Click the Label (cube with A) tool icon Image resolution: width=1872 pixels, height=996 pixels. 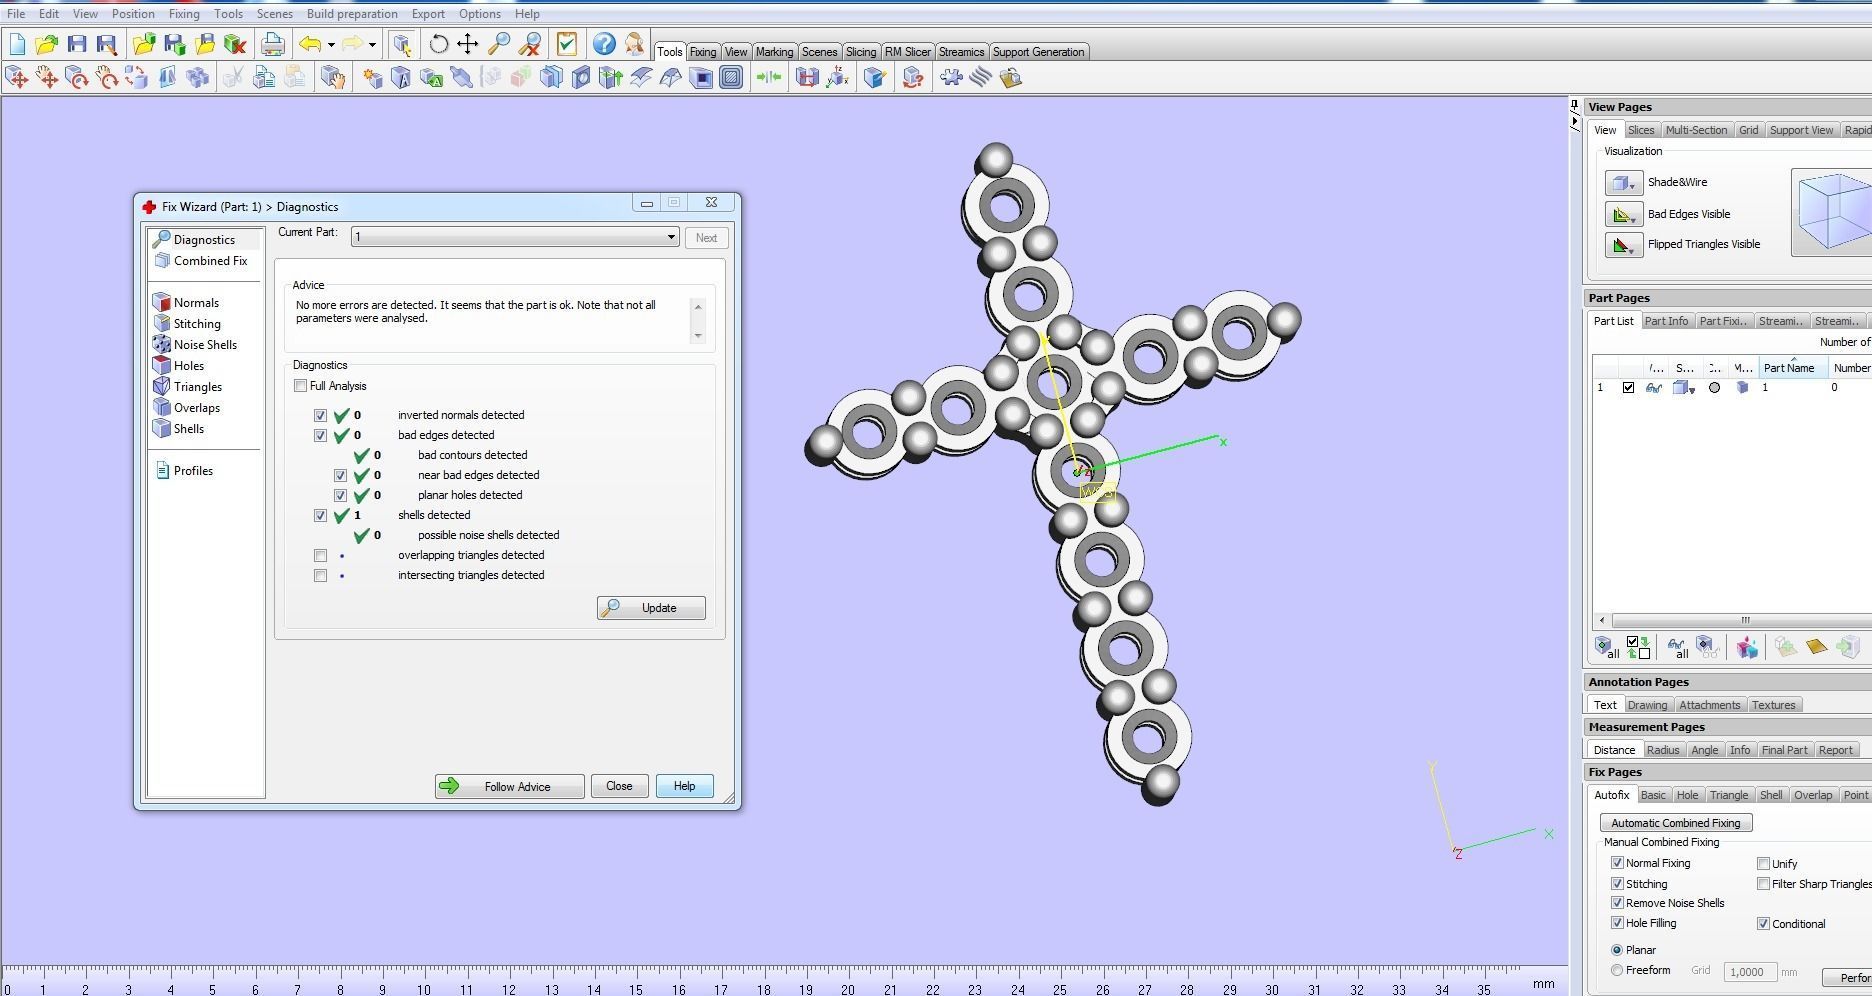[401, 77]
